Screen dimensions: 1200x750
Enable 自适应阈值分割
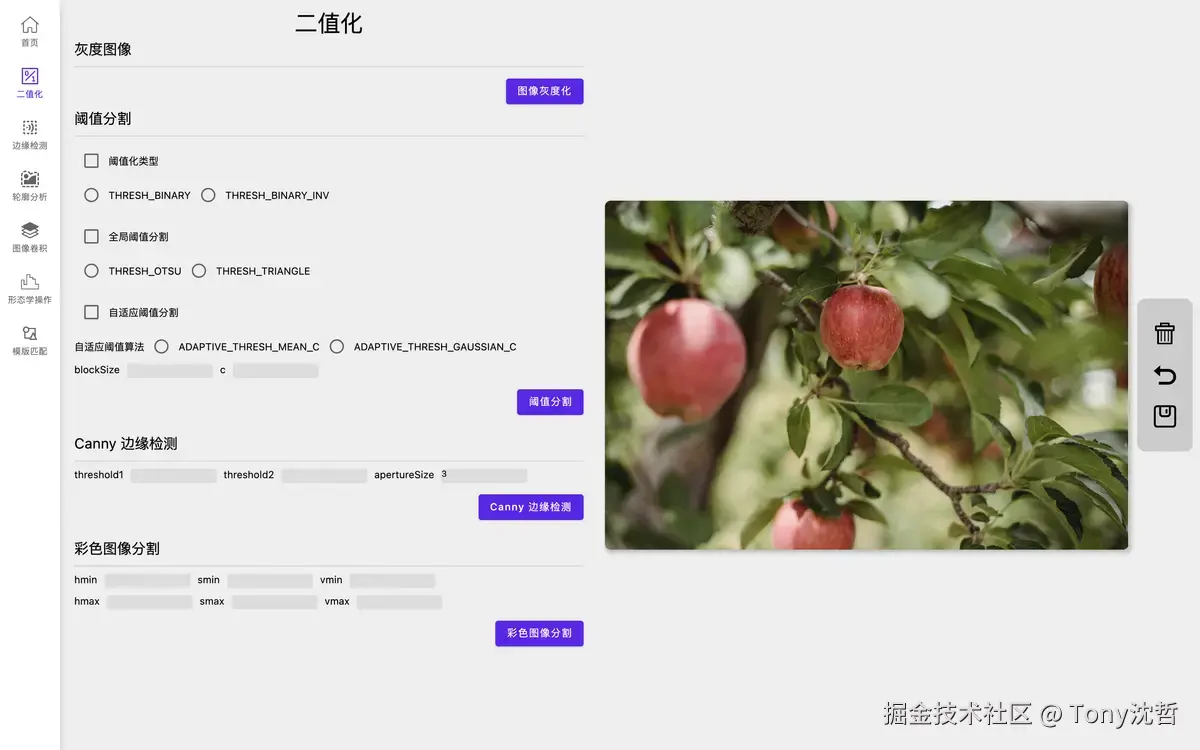(x=91, y=312)
